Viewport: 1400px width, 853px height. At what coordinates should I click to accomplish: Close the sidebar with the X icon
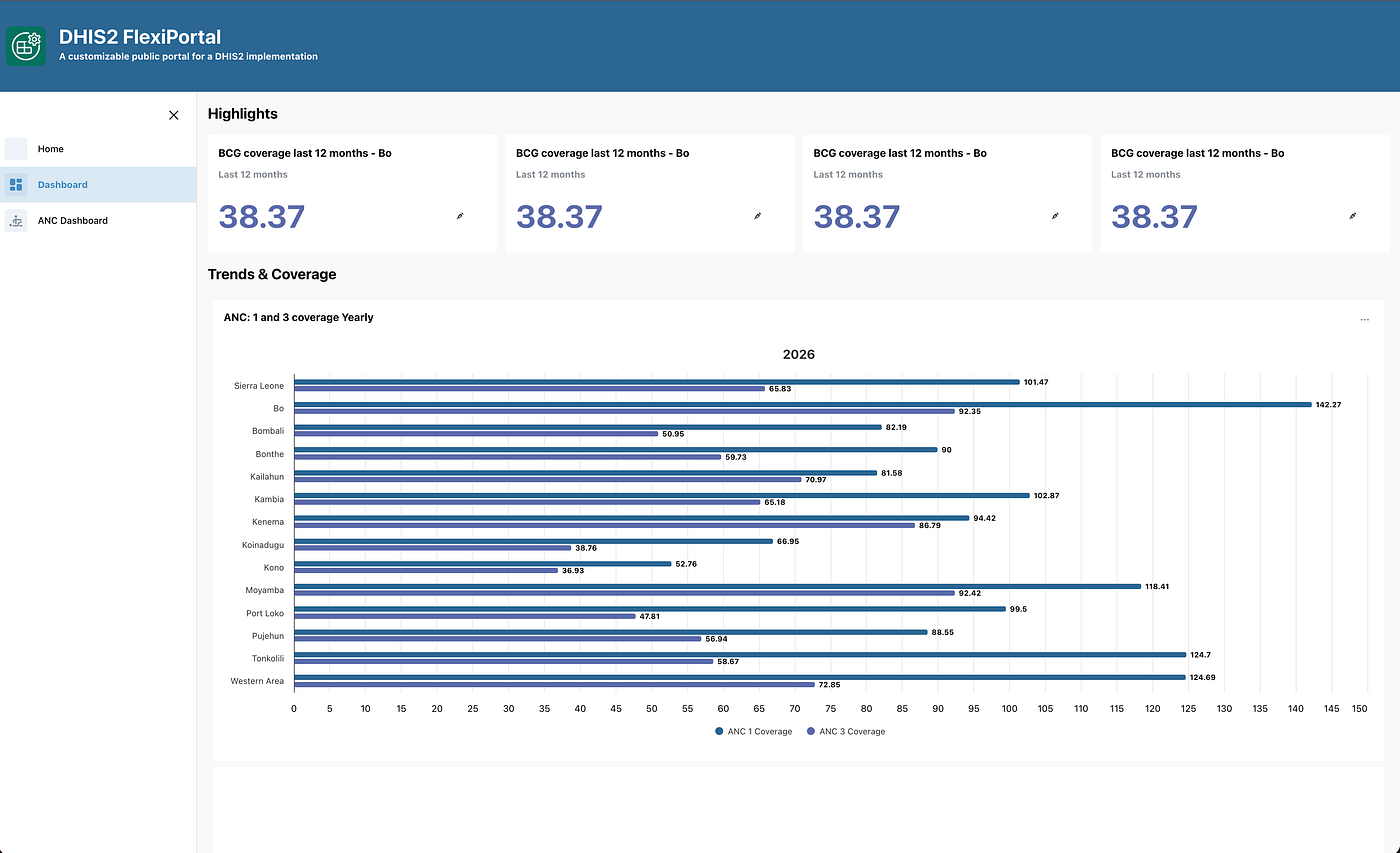(x=174, y=115)
